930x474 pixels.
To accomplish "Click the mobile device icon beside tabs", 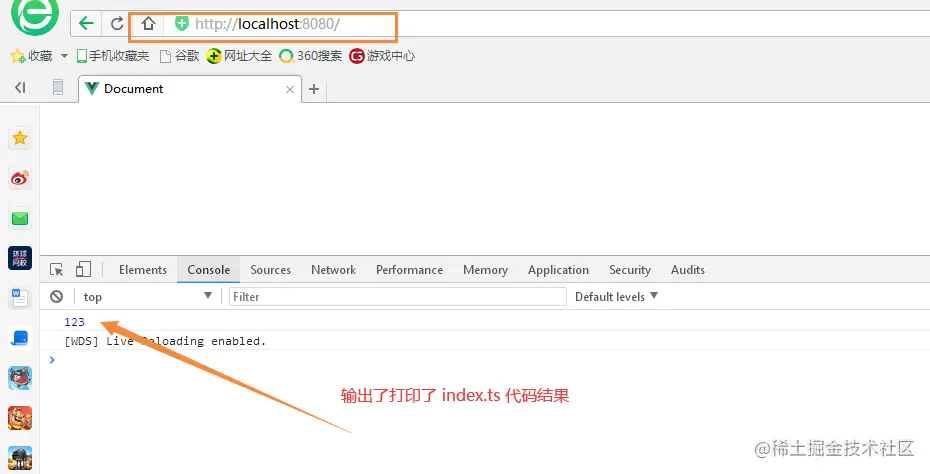I will coord(58,87).
